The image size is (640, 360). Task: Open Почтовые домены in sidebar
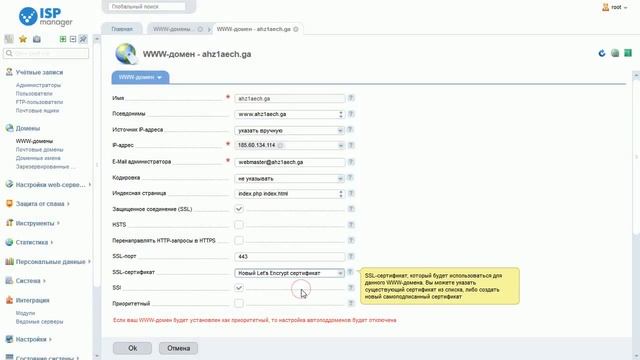[x=40, y=149]
